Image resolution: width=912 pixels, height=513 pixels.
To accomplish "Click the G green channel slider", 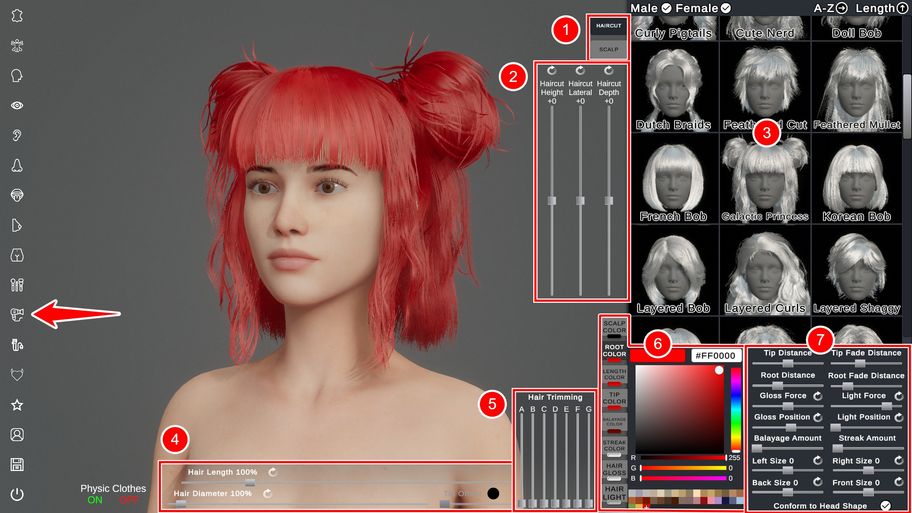I will point(683,468).
